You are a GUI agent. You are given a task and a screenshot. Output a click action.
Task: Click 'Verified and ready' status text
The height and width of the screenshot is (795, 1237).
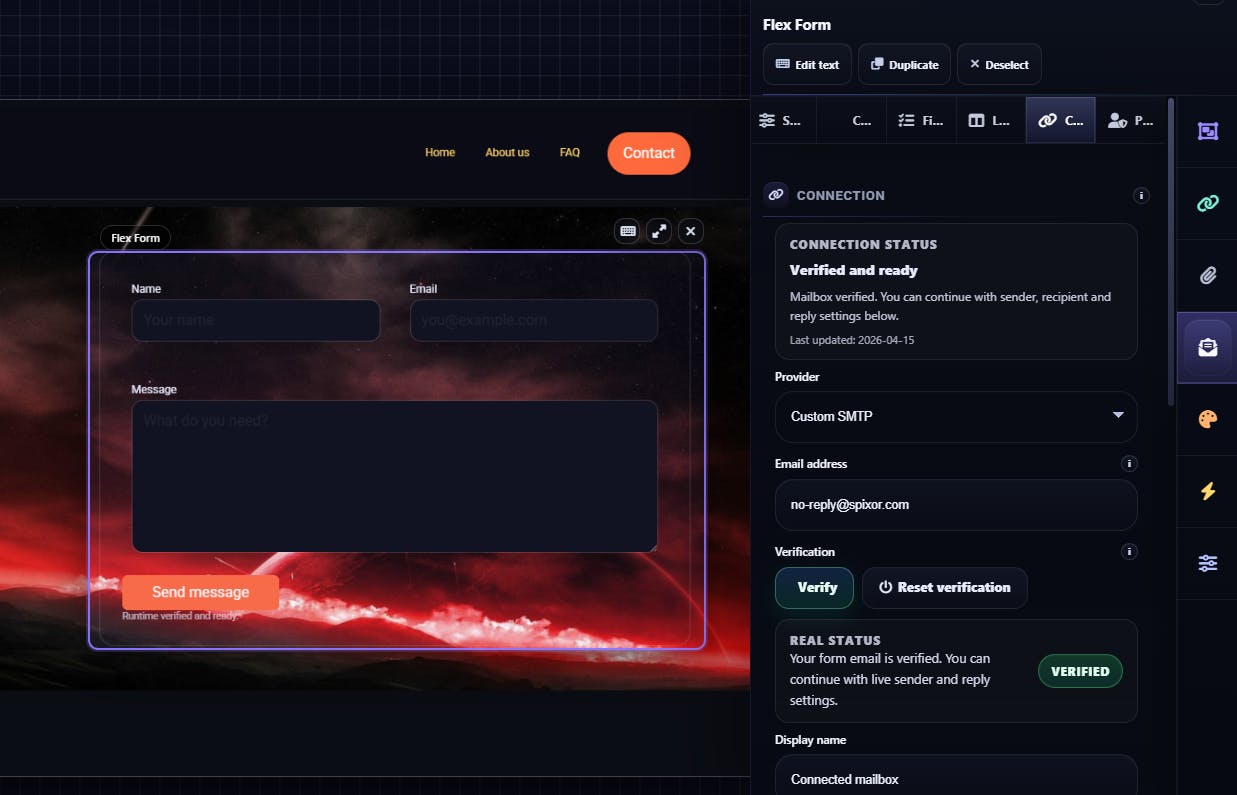click(853, 270)
